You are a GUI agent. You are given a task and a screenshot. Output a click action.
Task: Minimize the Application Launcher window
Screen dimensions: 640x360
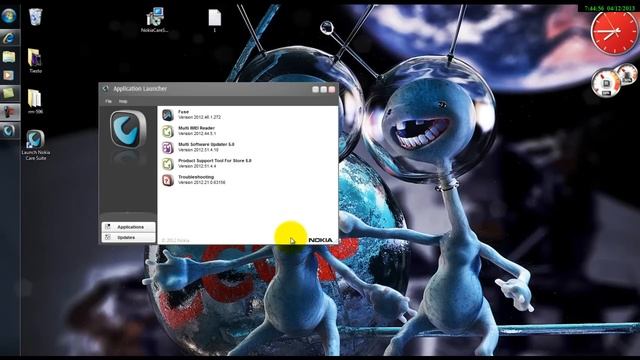316,89
